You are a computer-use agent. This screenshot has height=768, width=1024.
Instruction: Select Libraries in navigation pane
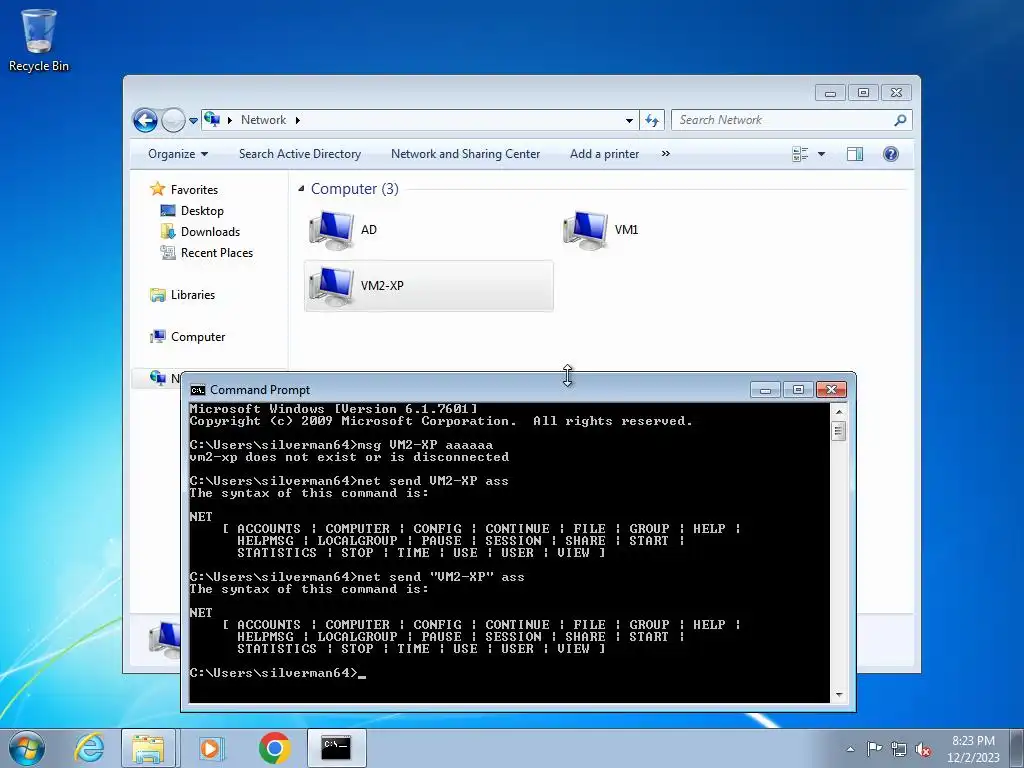click(182, 295)
